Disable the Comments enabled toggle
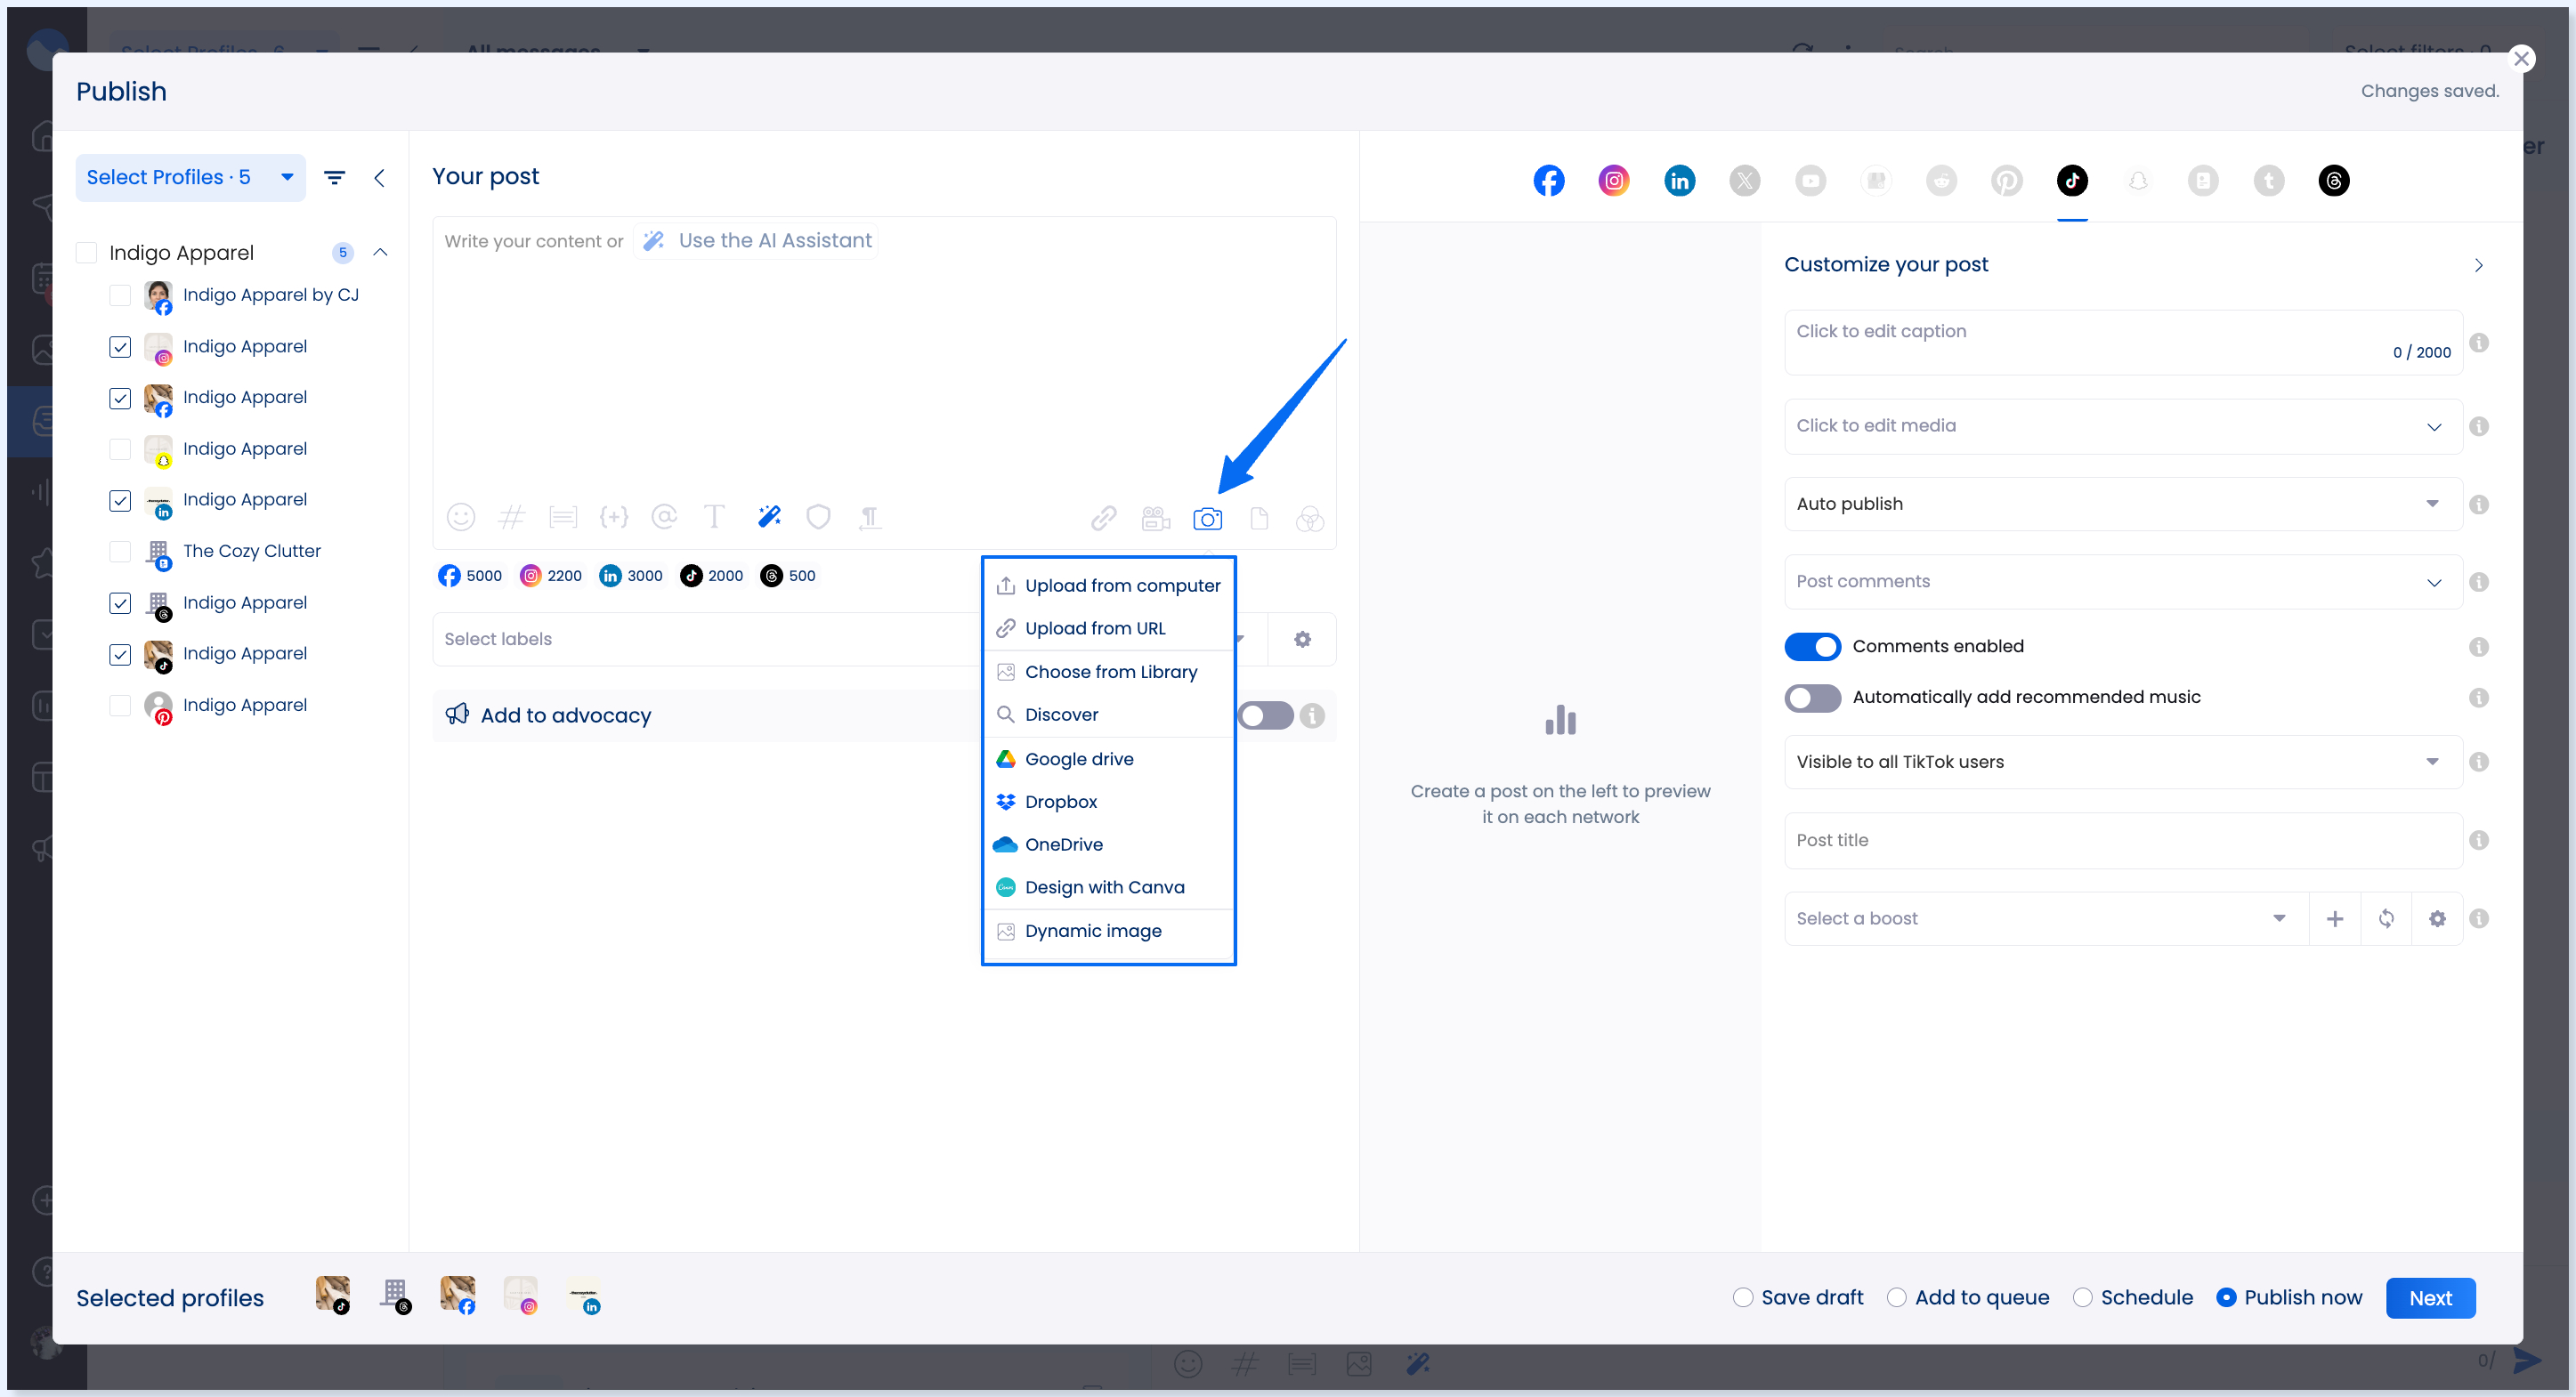 (1812, 647)
